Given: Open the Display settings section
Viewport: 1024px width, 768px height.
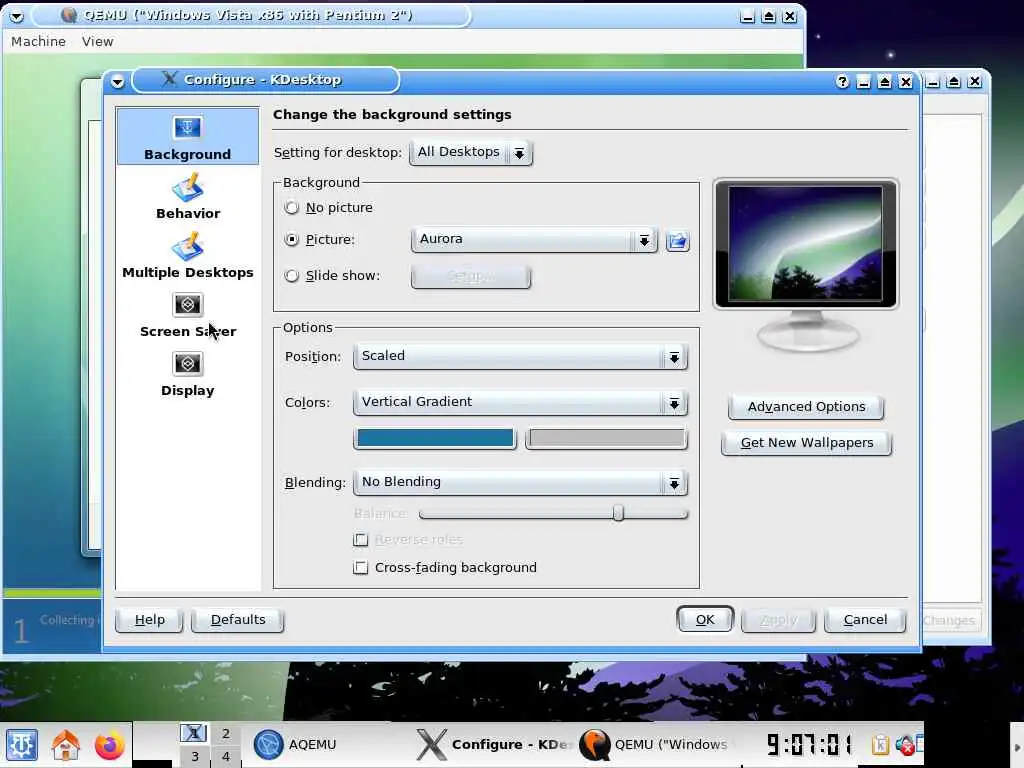Looking at the screenshot, I should [188, 374].
